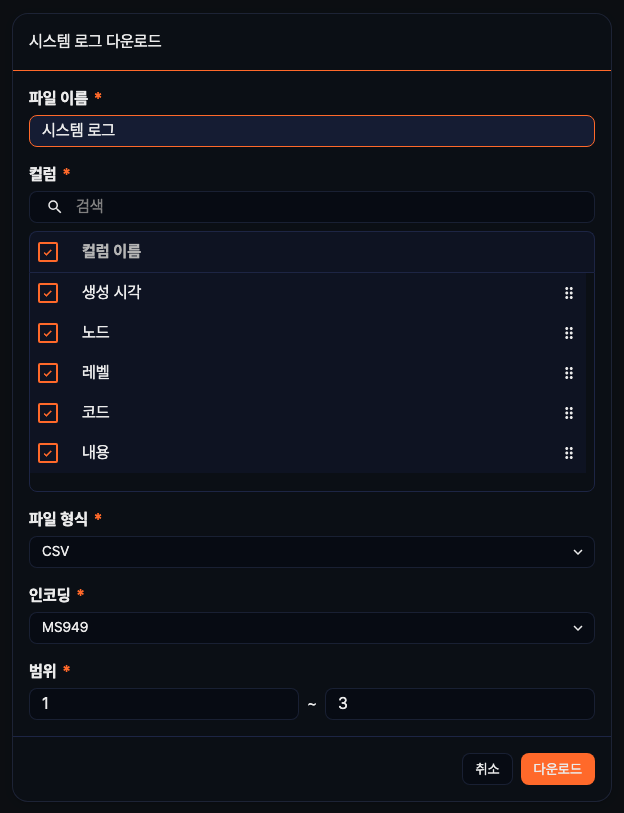The image size is (624, 813).
Task: Select the 파일 이름 input showing 시스템 로그
Action: pos(311,131)
